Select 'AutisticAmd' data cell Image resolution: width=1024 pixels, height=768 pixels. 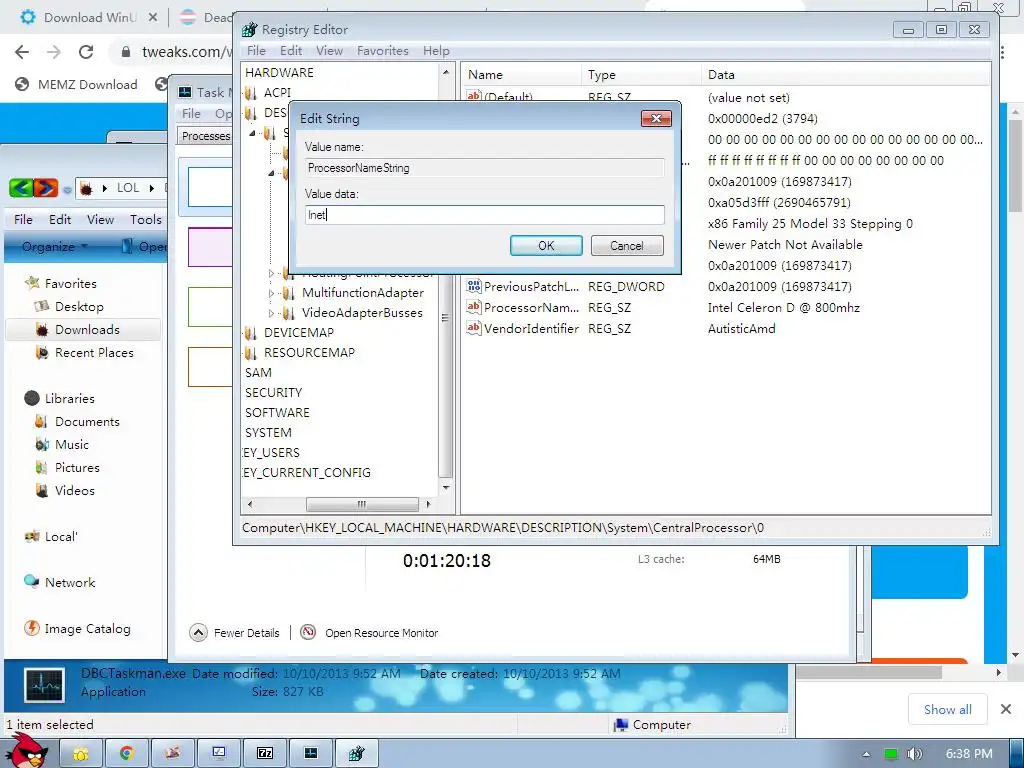tap(741, 328)
